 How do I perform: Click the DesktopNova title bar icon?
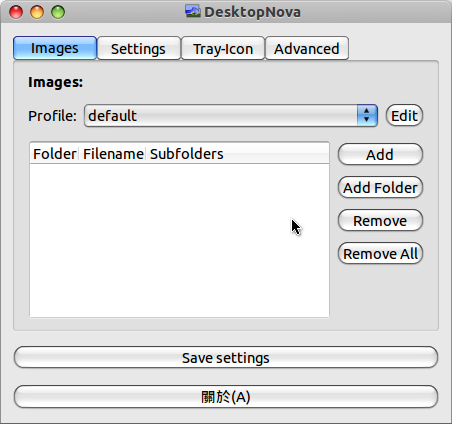pyautogui.click(x=193, y=12)
